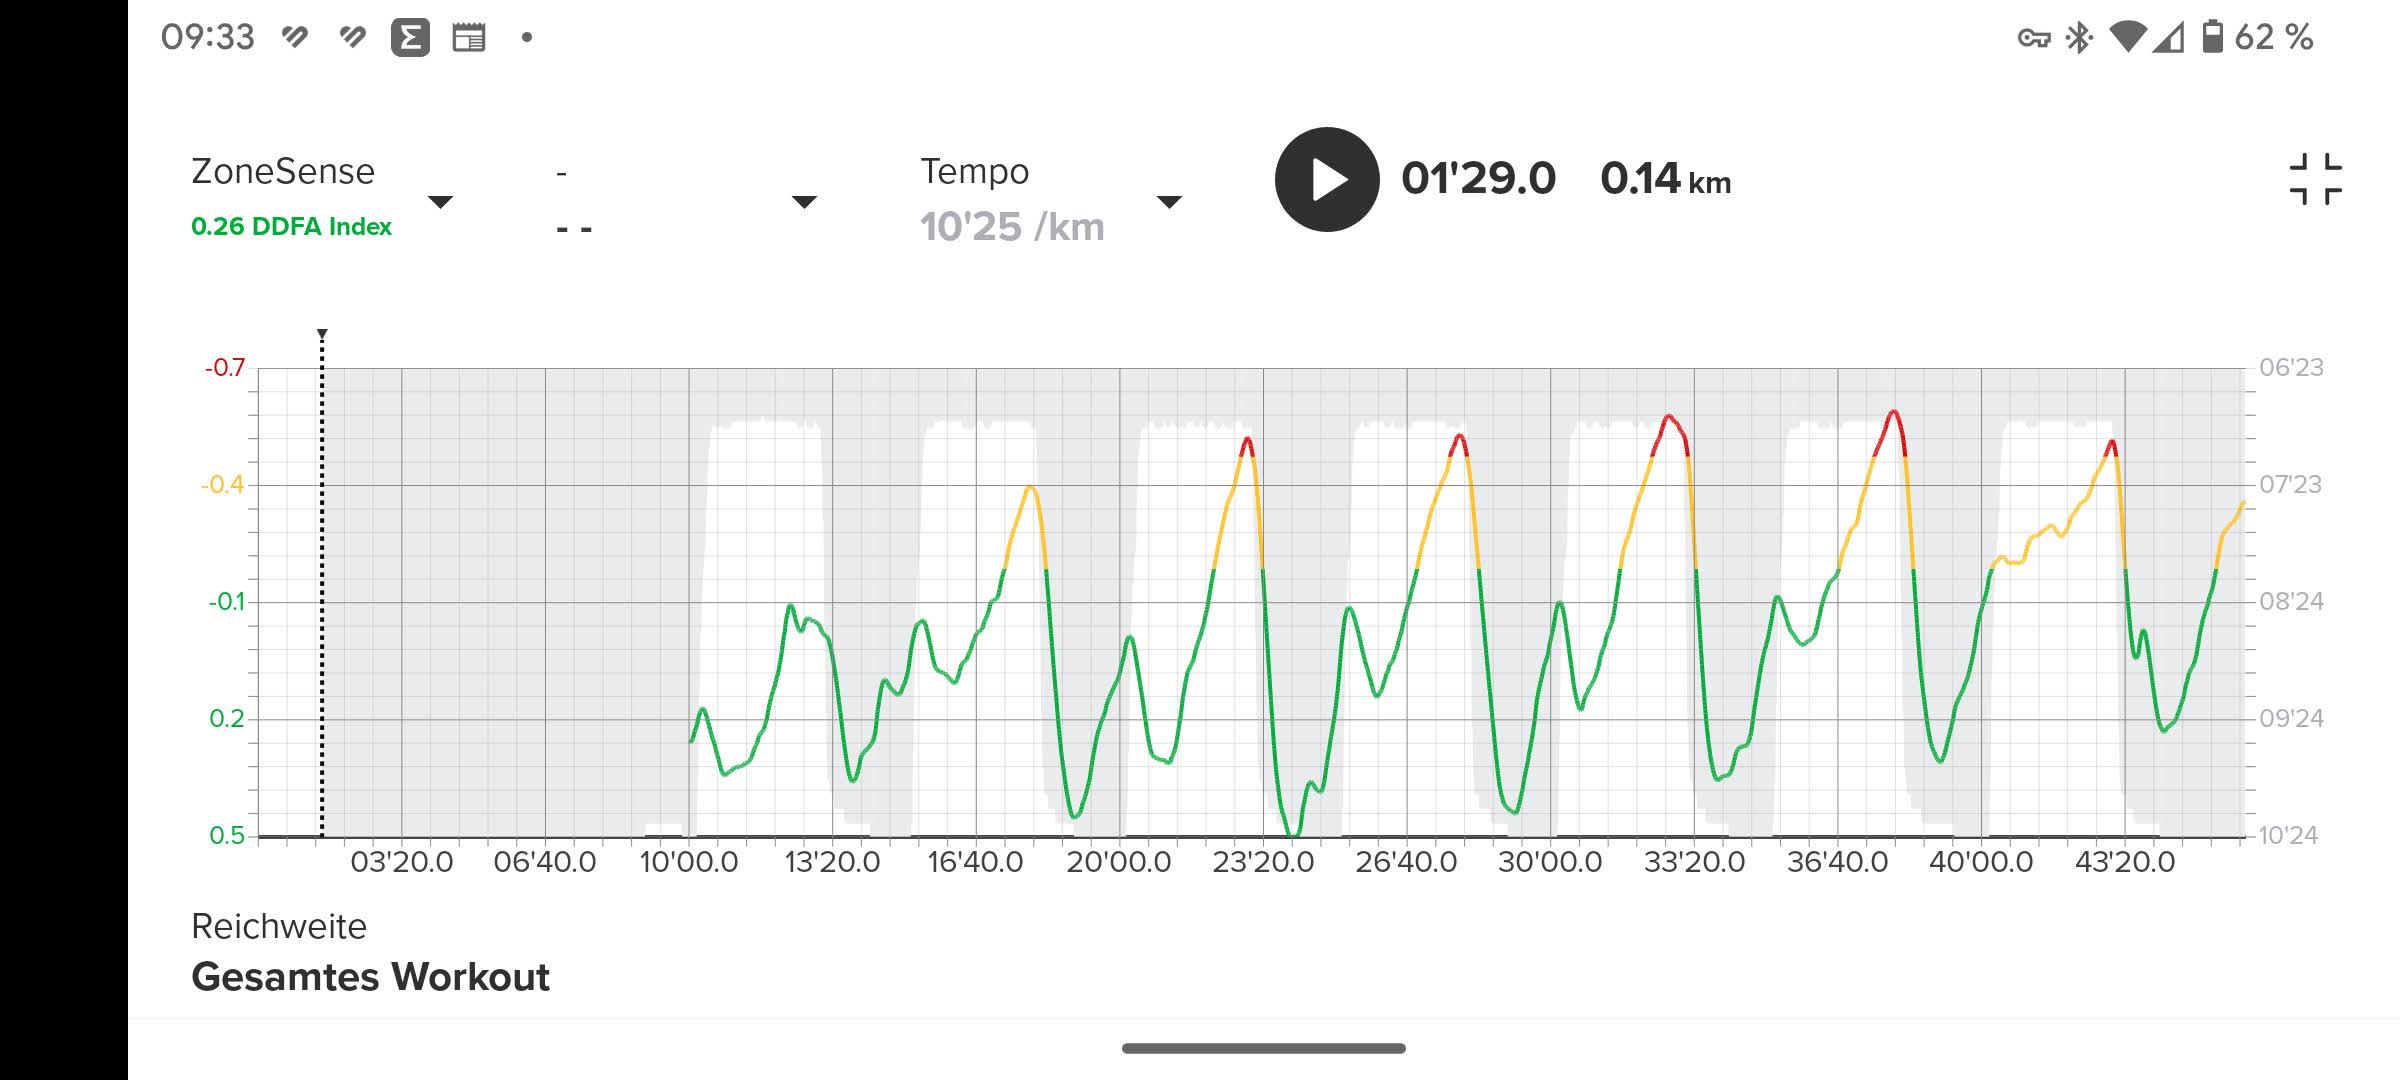Screen dimensions: 2400x1080
Task: Tap the Tempo label
Action: [975, 172]
